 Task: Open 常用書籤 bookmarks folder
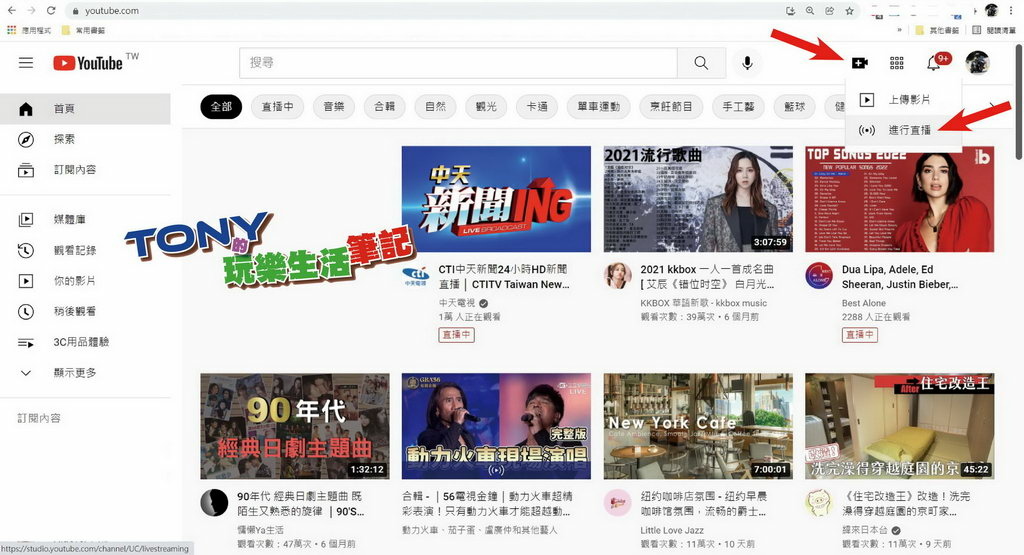pos(83,30)
